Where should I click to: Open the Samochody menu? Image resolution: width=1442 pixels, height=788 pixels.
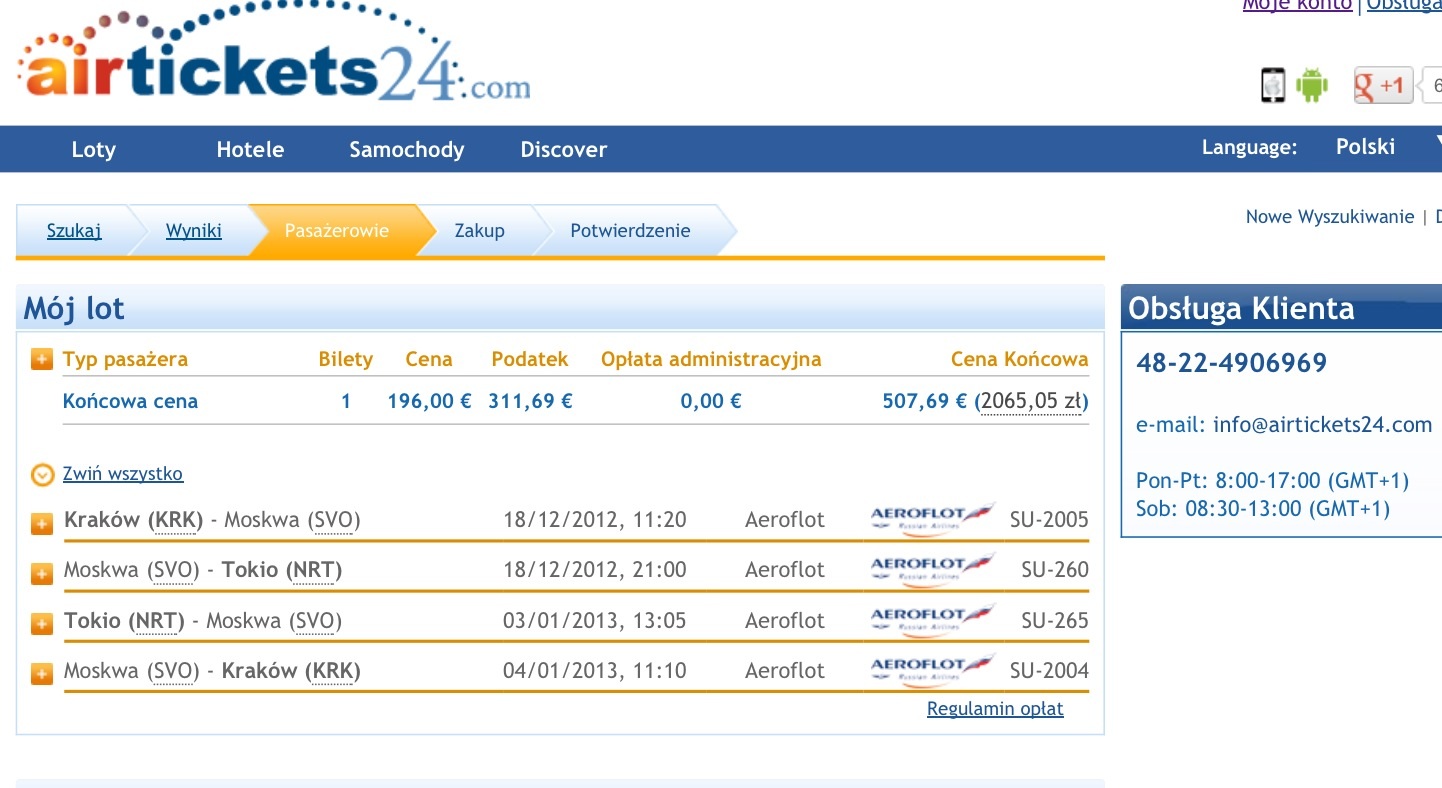click(x=407, y=149)
